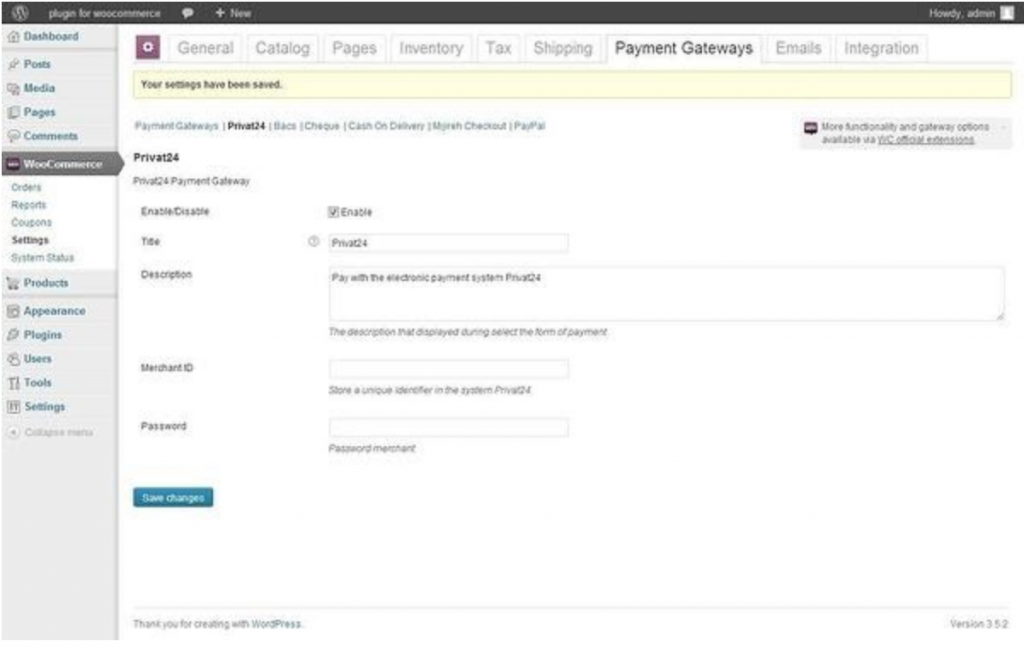
Task: Click the WooCommerce sidebar icon
Action: tap(13, 164)
